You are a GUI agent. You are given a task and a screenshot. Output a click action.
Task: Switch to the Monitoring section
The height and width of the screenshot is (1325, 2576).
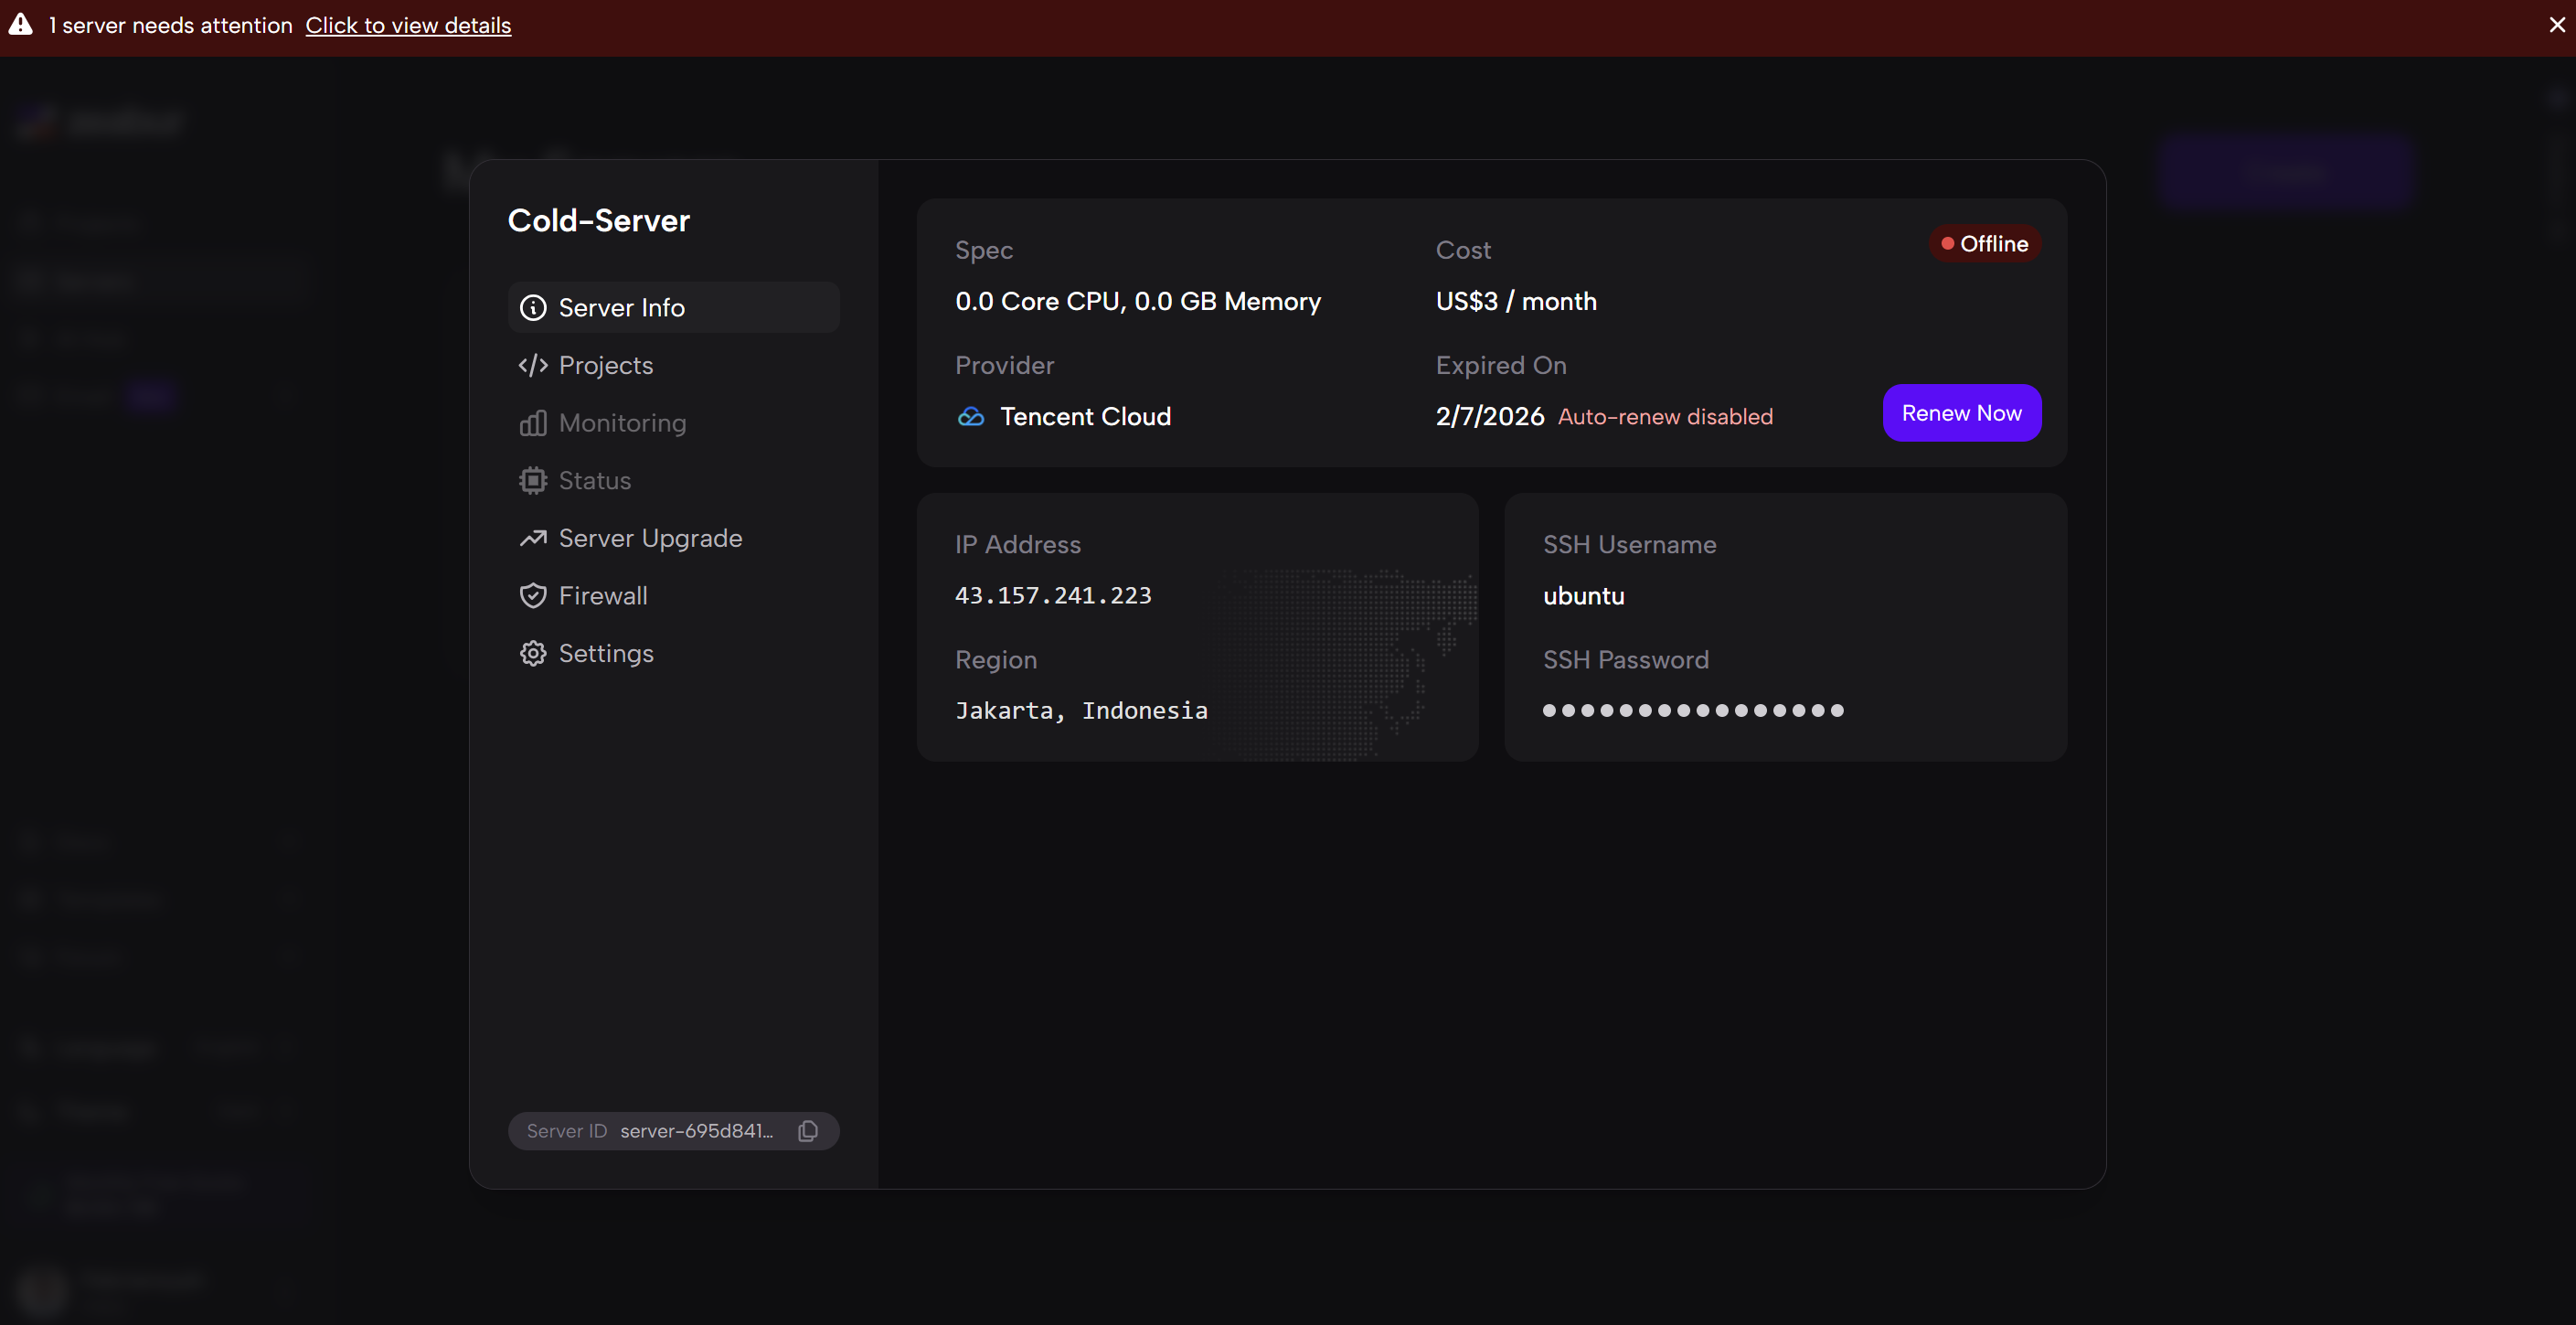[x=622, y=423]
